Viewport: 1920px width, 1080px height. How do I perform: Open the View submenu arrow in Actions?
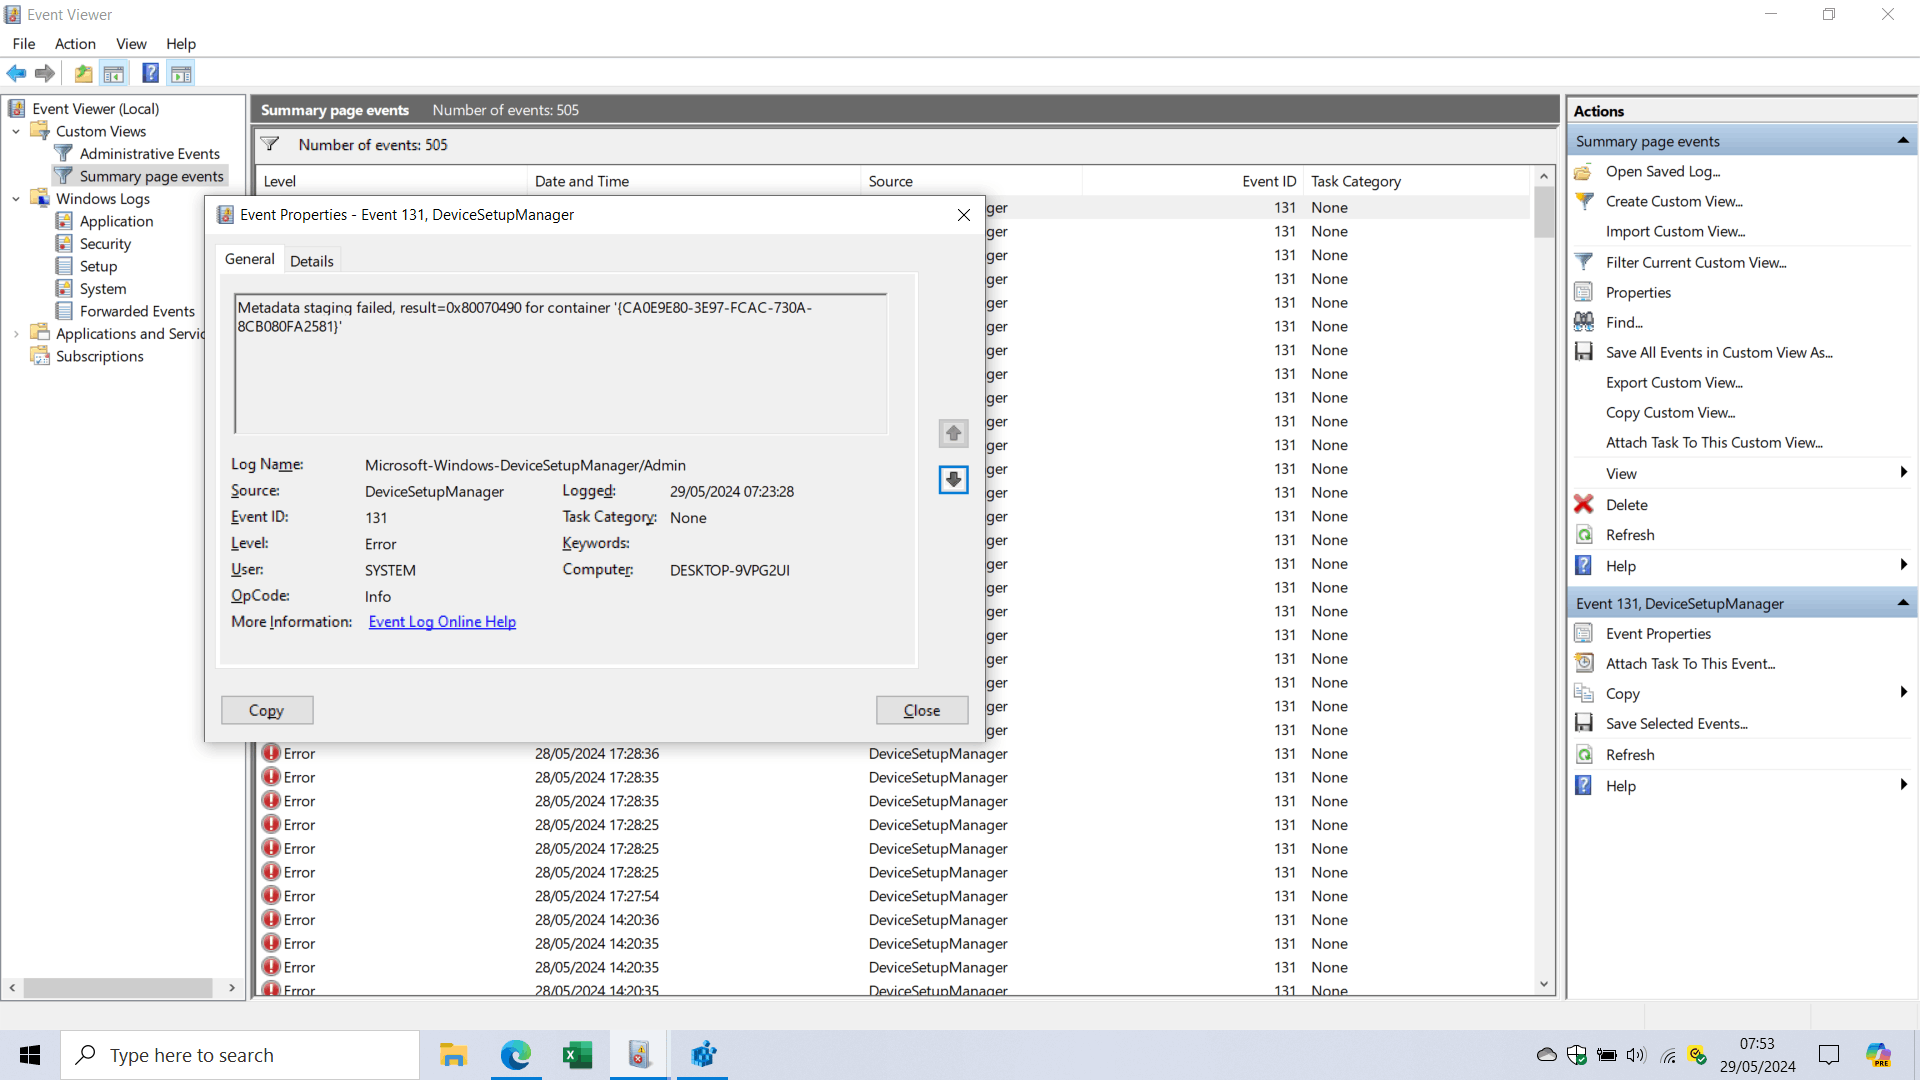[1902, 473]
